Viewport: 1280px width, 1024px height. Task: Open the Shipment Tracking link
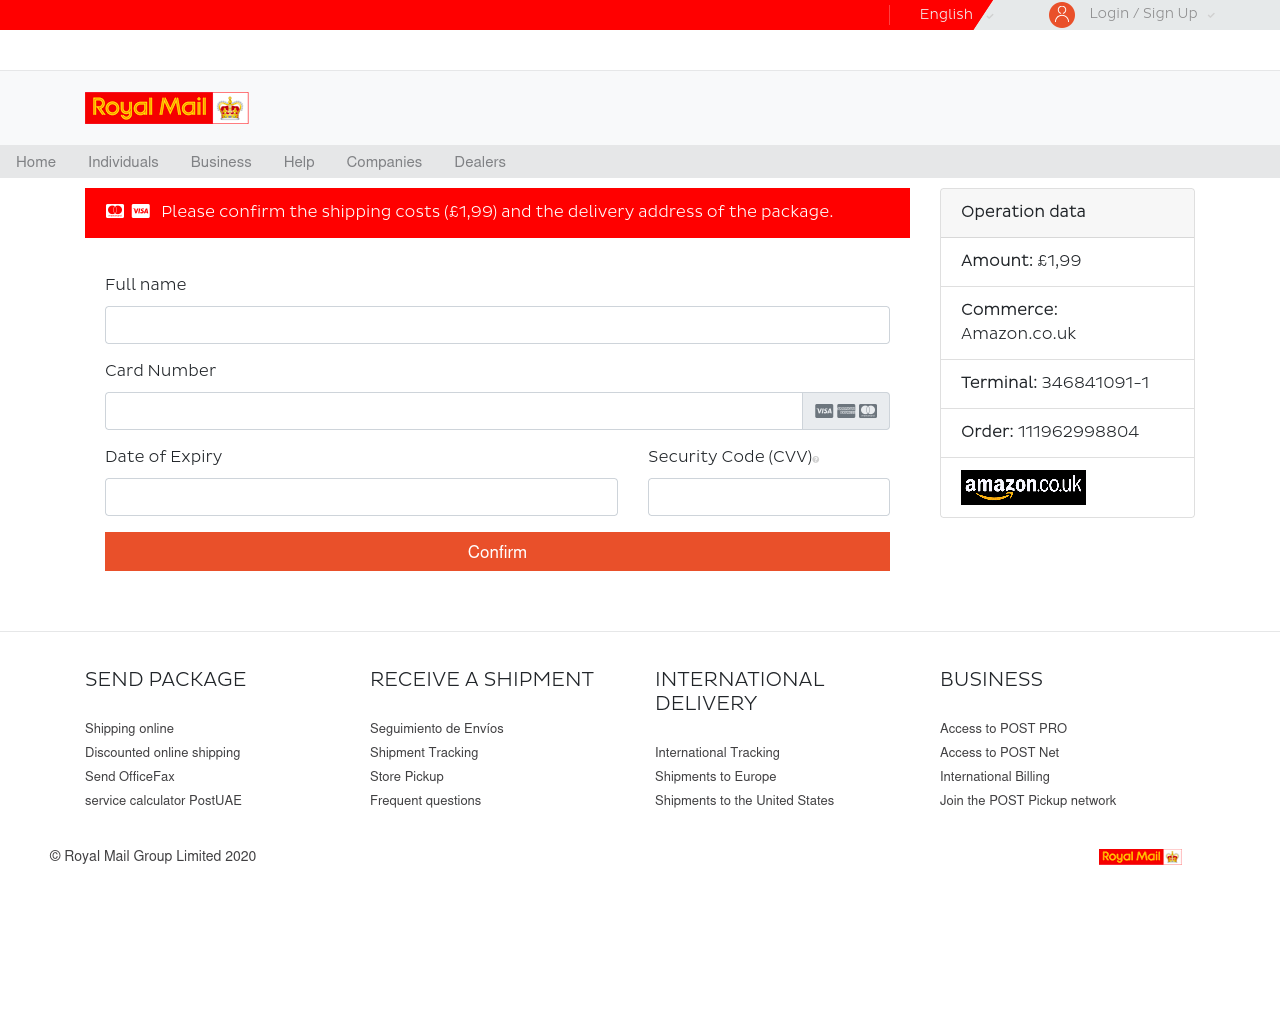424,753
